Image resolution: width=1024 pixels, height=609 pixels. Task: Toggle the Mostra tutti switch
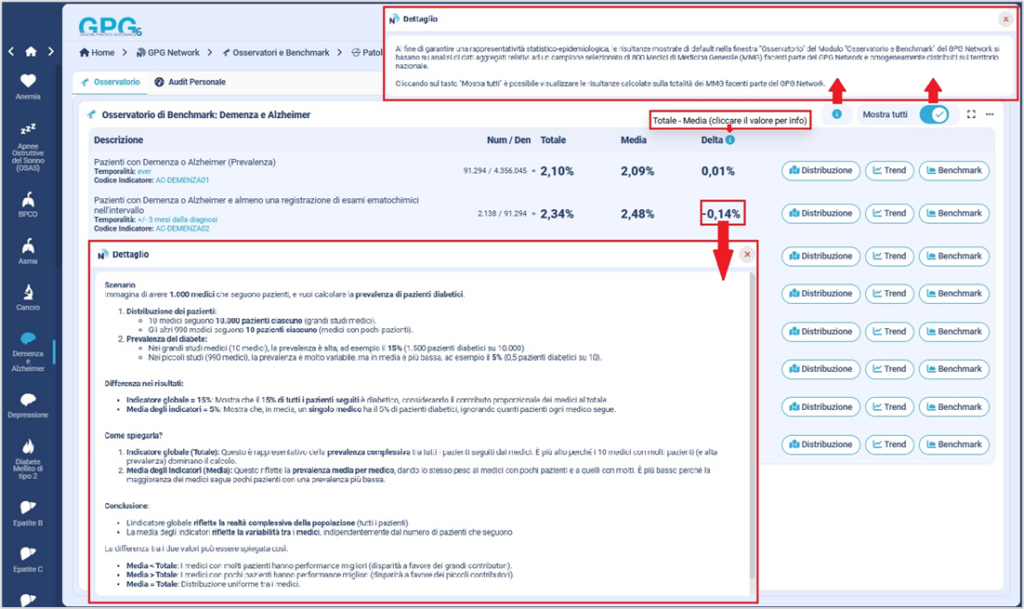pyautogui.click(x=934, y=114)
